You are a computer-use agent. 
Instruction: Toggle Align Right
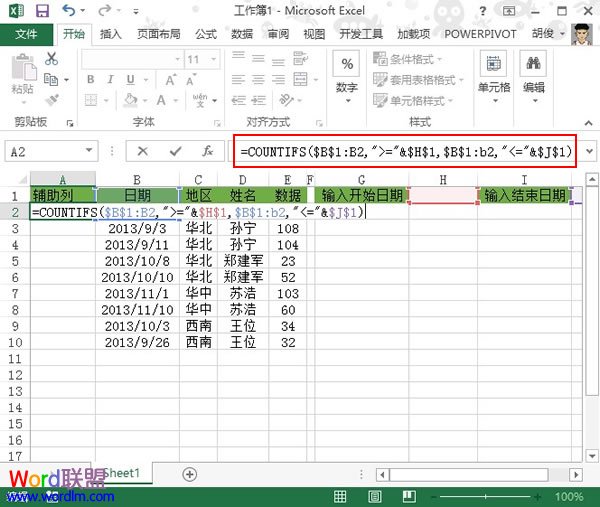[279, 80]
